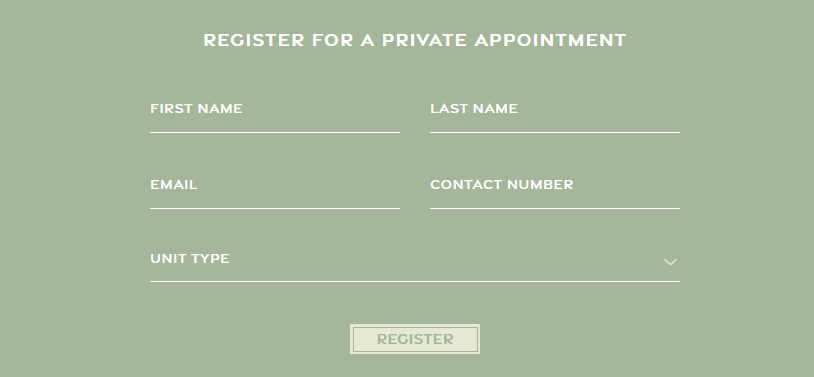Focus the Last Name input field
Viewport: 814px width, 377px height.
[x=555, y=113]
